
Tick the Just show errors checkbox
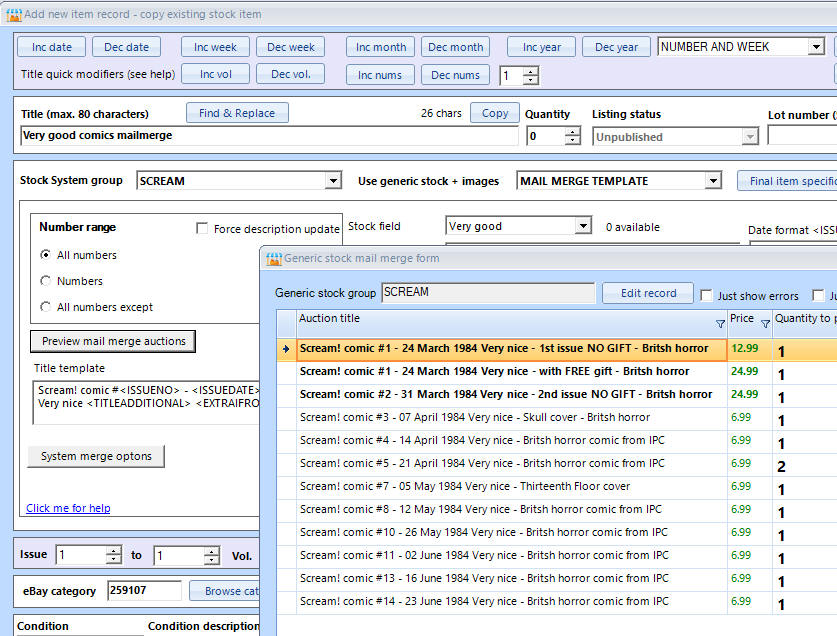(x=706, y=295)
